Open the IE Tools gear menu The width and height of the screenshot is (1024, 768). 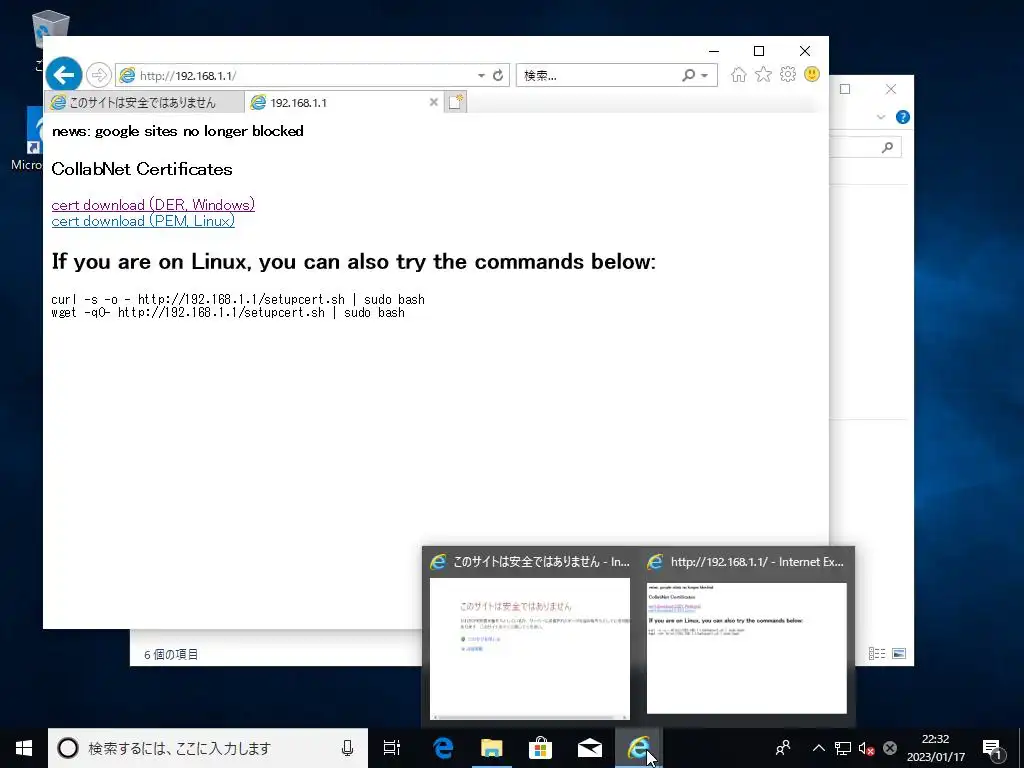(788, 74)
